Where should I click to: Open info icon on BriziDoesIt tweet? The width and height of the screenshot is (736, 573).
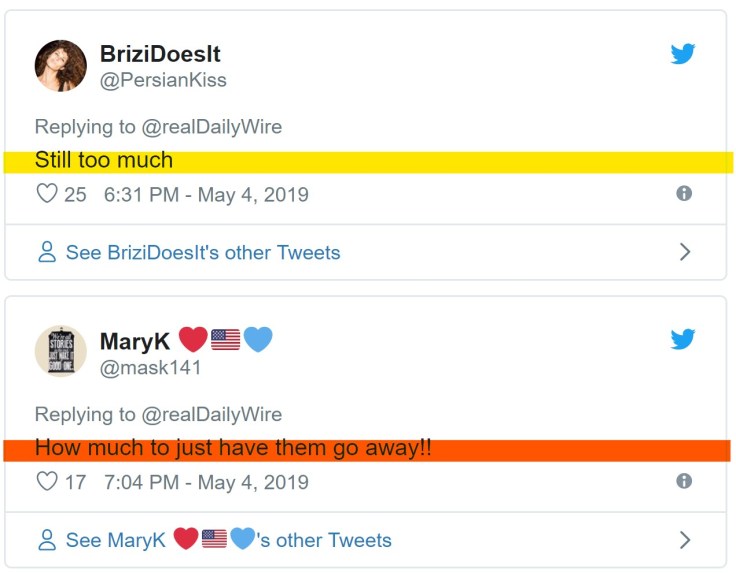pyautogui.click(x=684, y=194)
